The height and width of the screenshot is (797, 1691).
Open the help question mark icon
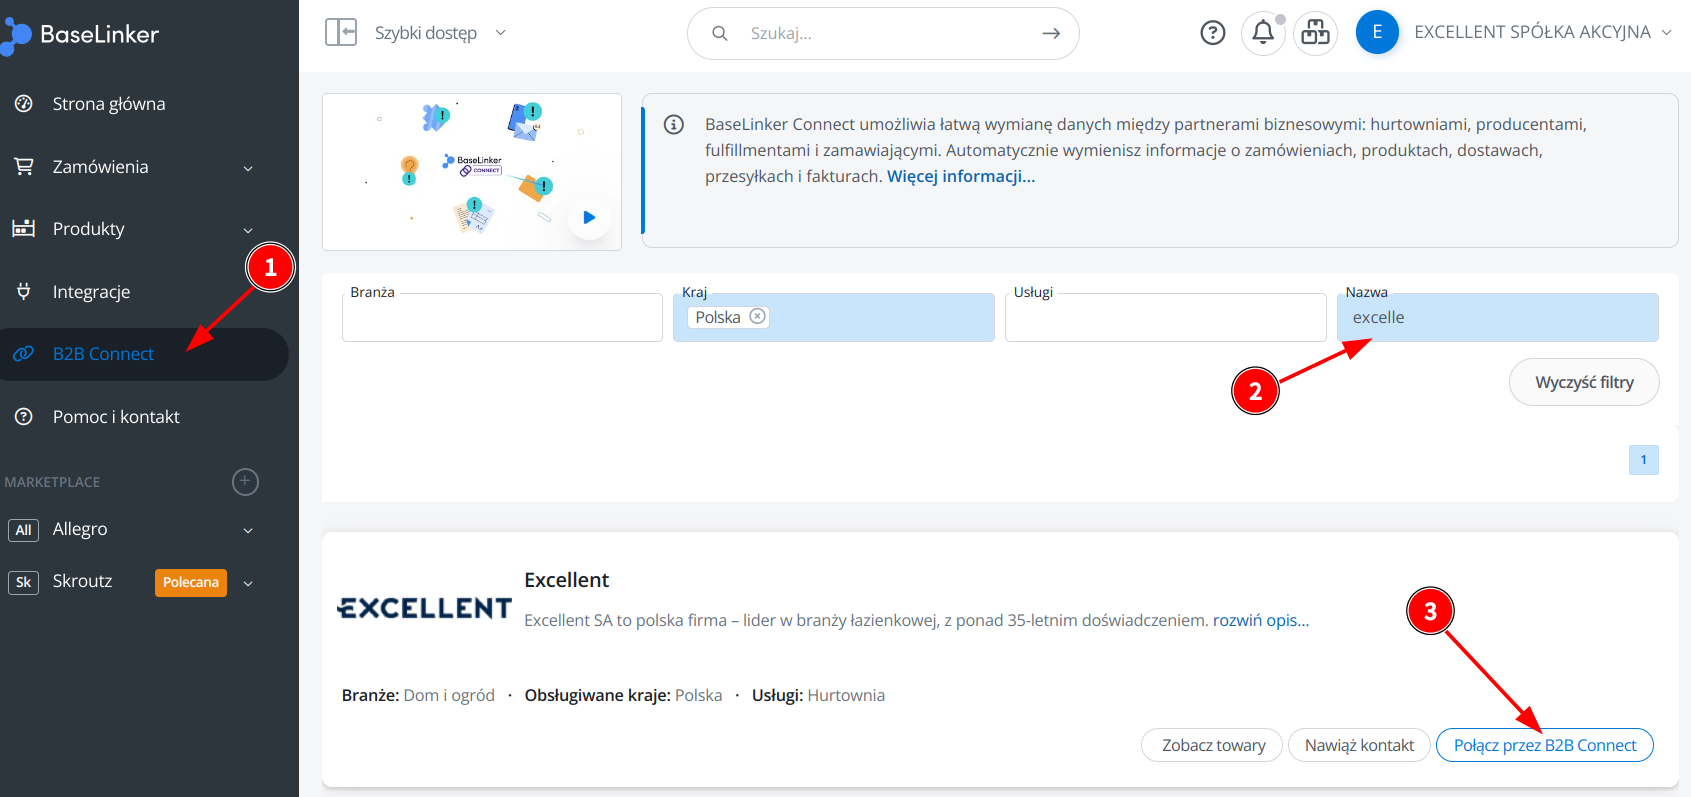(1212, 33)
